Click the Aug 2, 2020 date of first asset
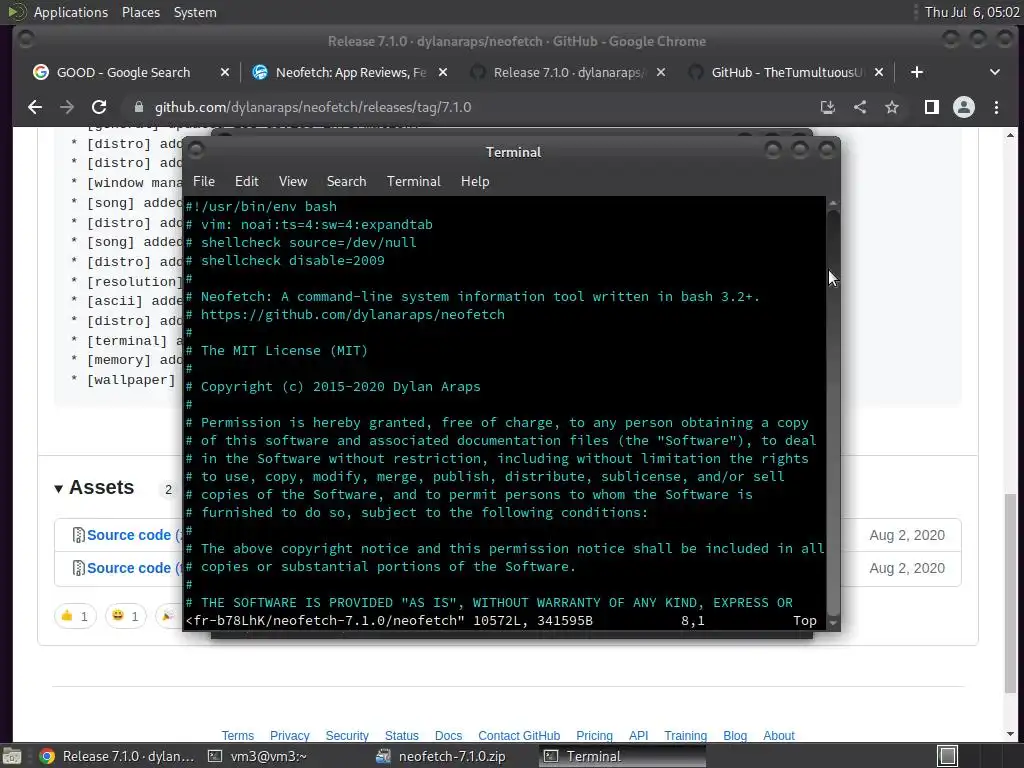Screen dimensions: 1024x768 coord(906,535)
